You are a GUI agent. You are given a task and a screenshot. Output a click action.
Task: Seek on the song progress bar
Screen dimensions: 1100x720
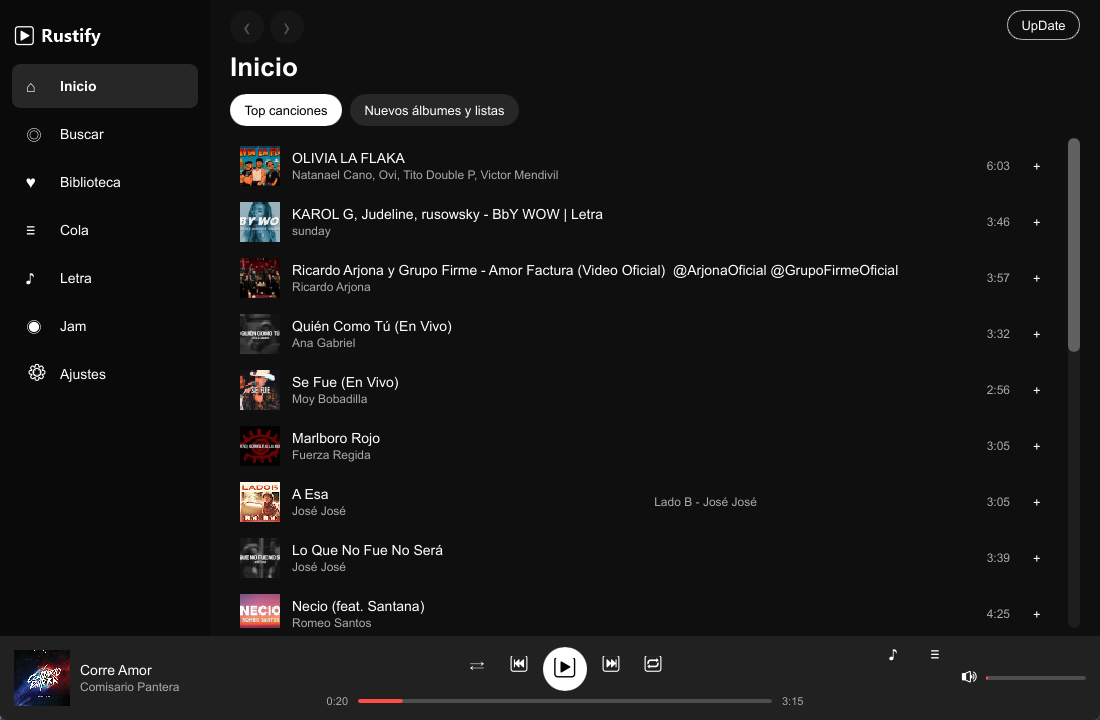[565, 701]
